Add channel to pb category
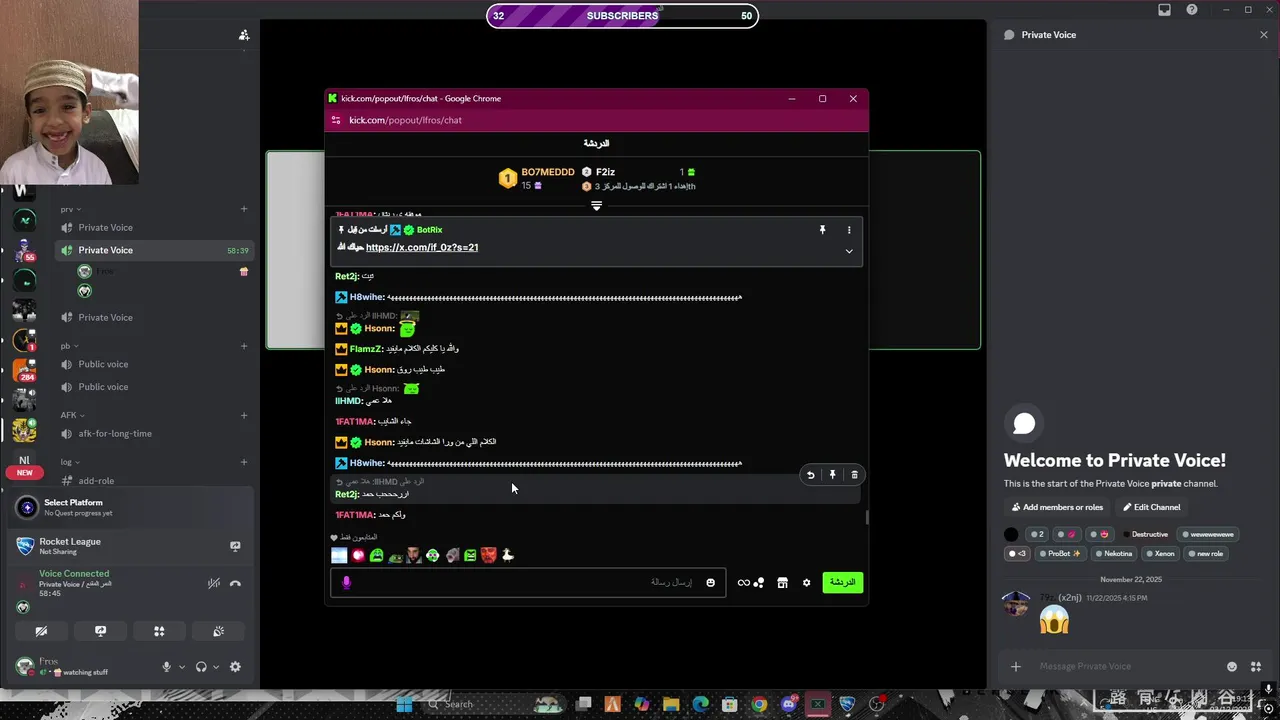 tap(244, 346)
